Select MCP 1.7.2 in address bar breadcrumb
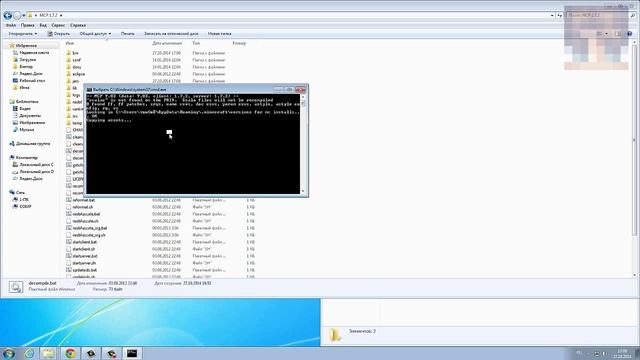 (49, 15)
